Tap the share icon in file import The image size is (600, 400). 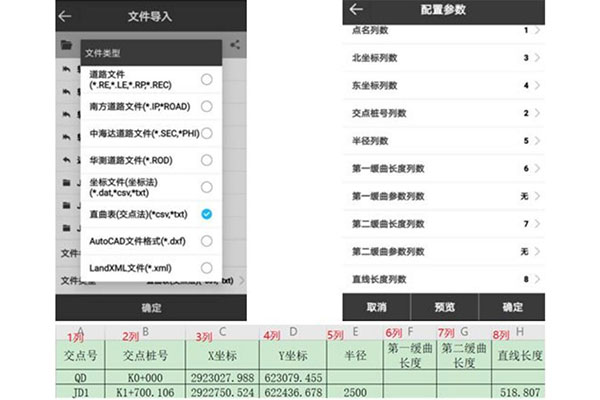tap(235, 44)
